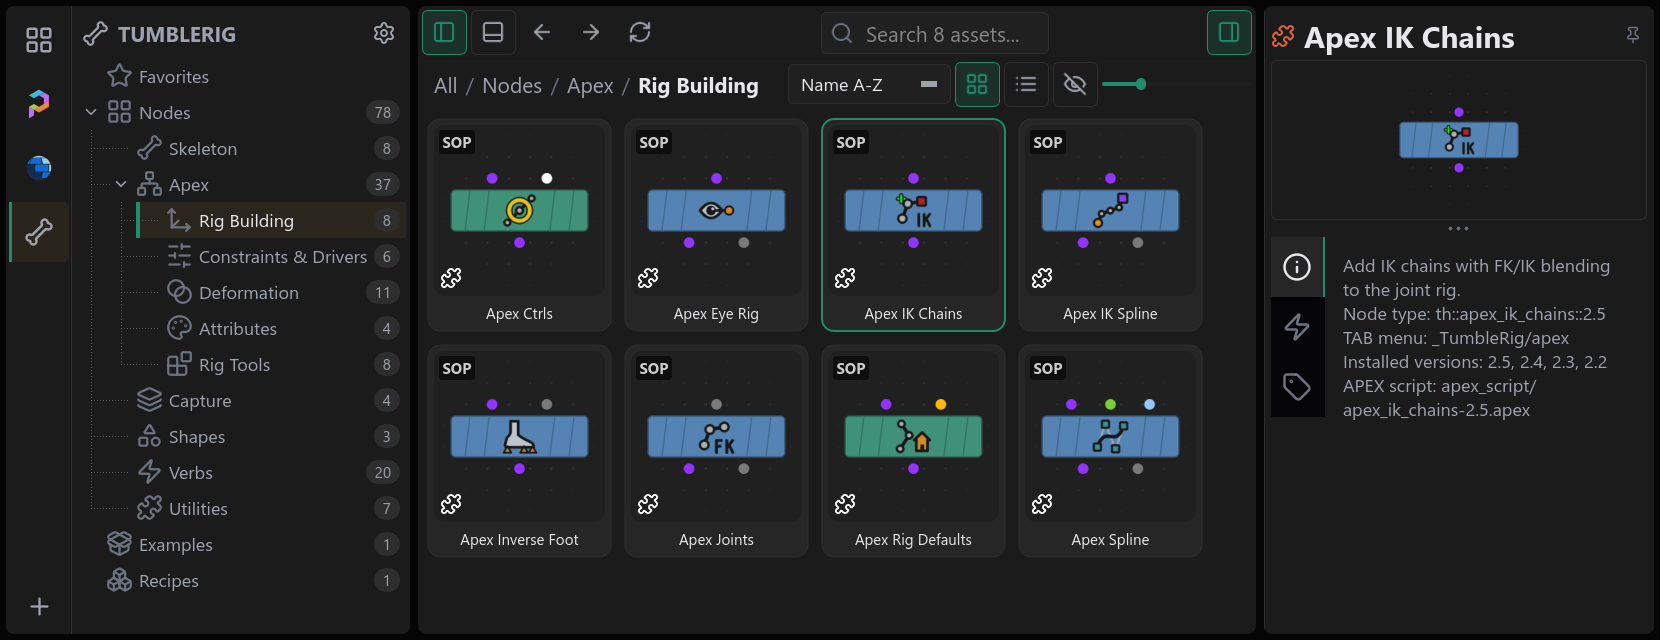
Task: Select the Apex Spline node card
Action: [1110, 451]
